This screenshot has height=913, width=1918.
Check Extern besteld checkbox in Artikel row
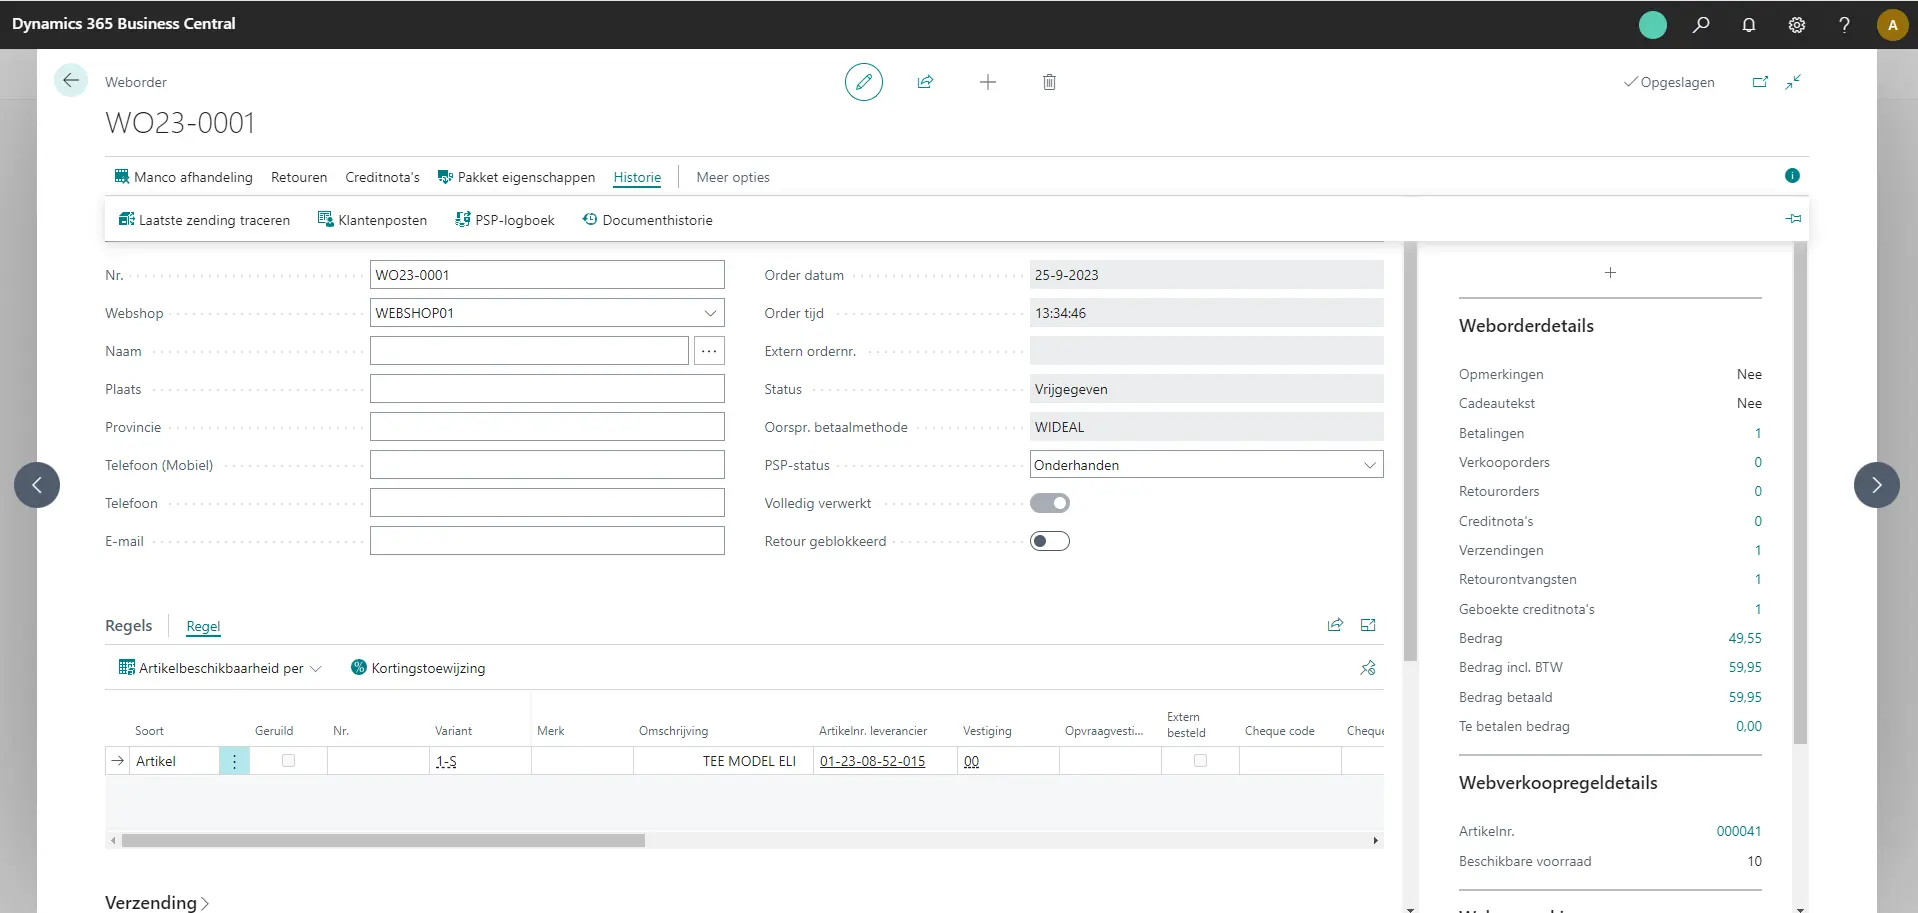[1200, 761]
